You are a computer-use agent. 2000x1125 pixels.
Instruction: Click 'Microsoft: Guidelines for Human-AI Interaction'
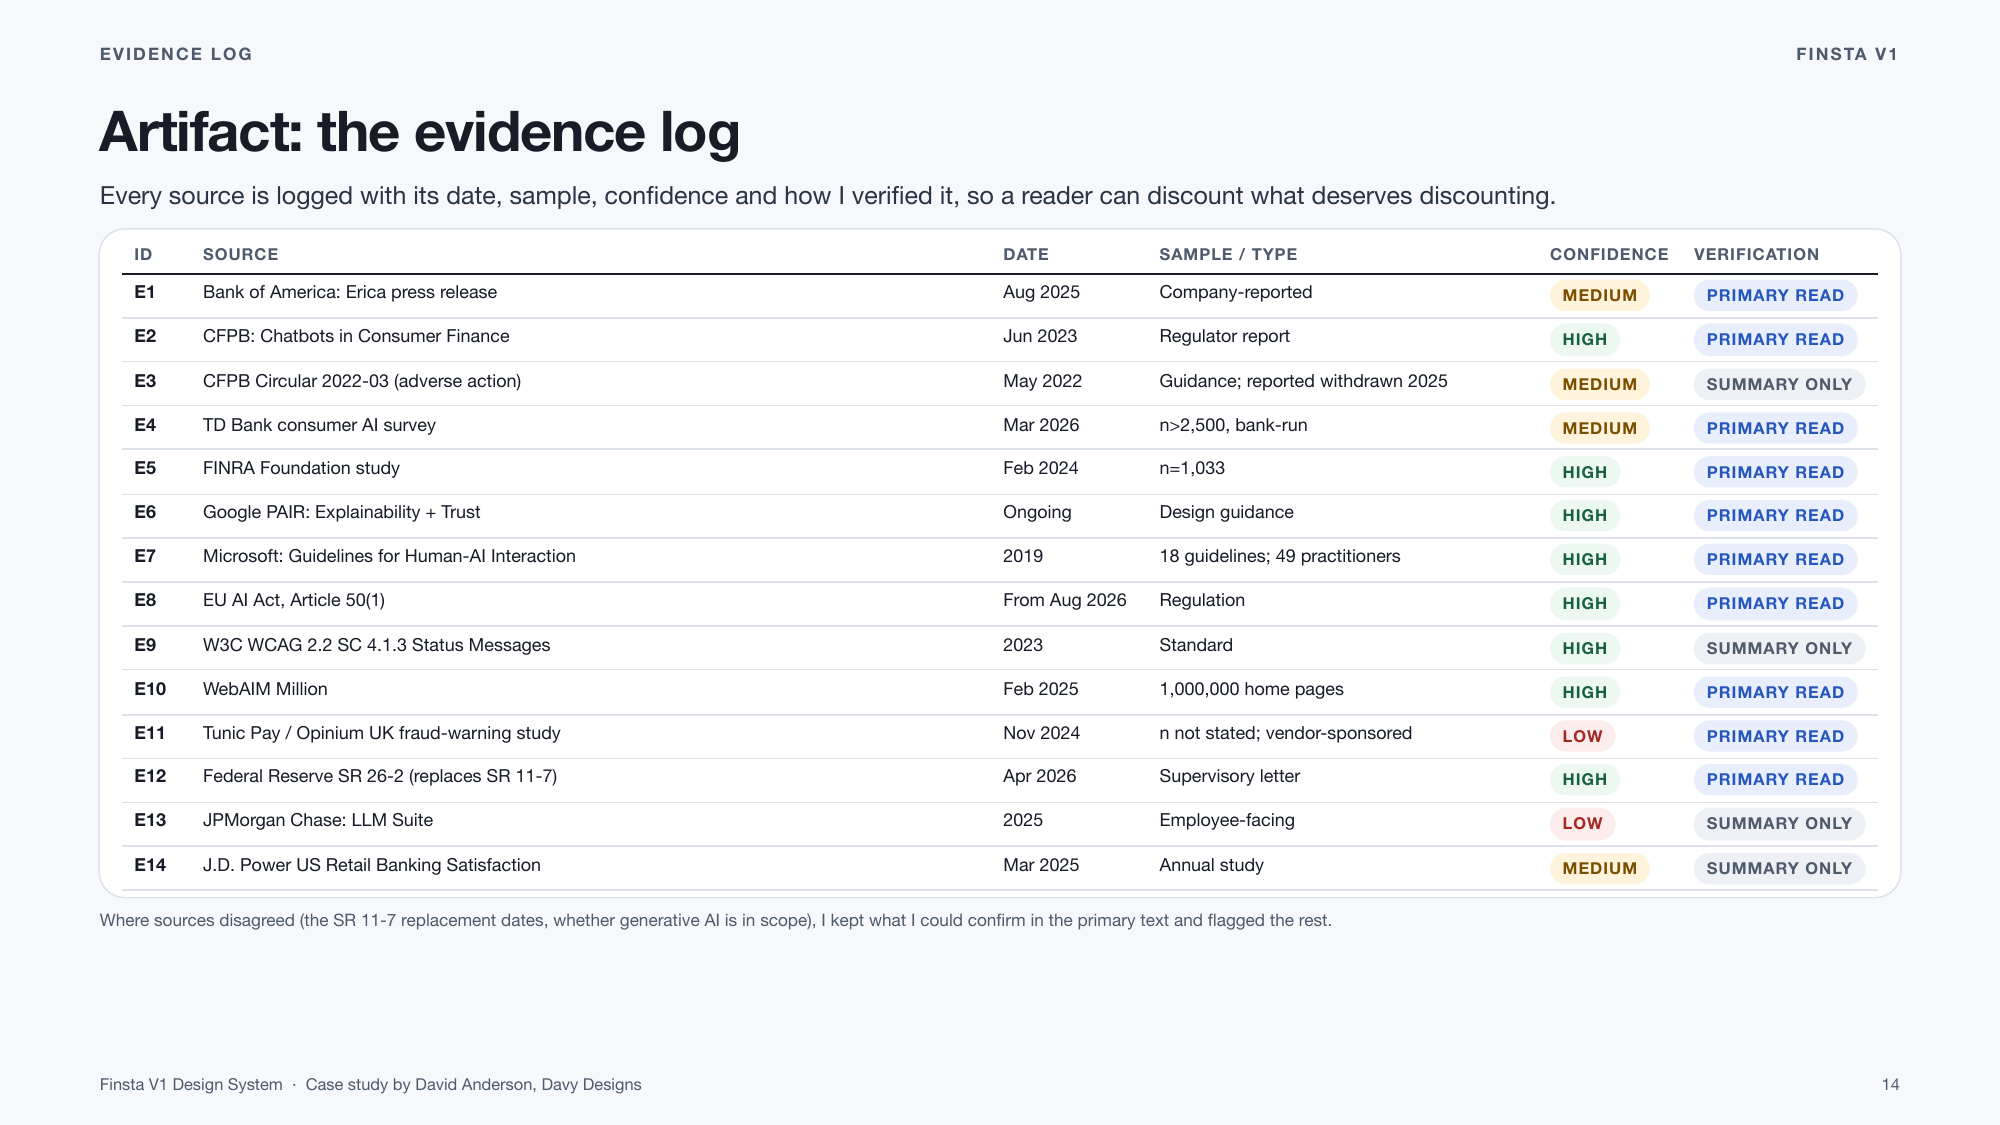[389, 556]
